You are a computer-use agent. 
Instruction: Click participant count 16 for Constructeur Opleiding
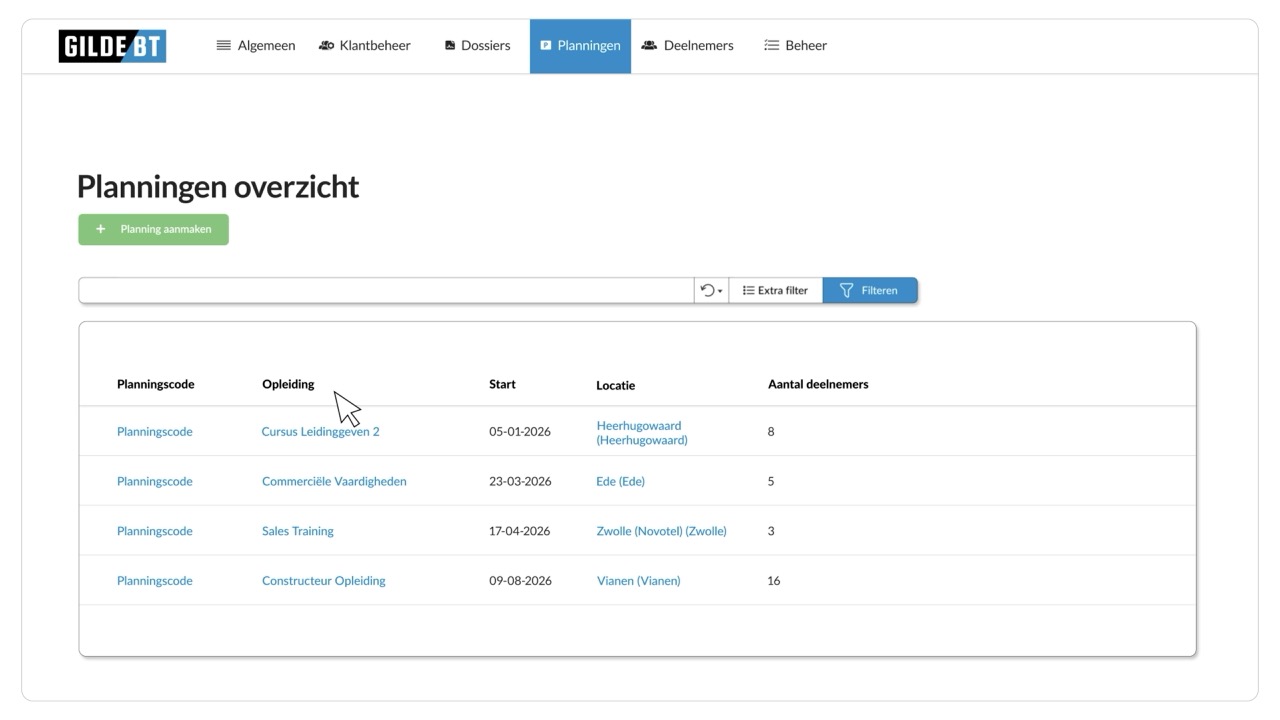click(774, 581)
